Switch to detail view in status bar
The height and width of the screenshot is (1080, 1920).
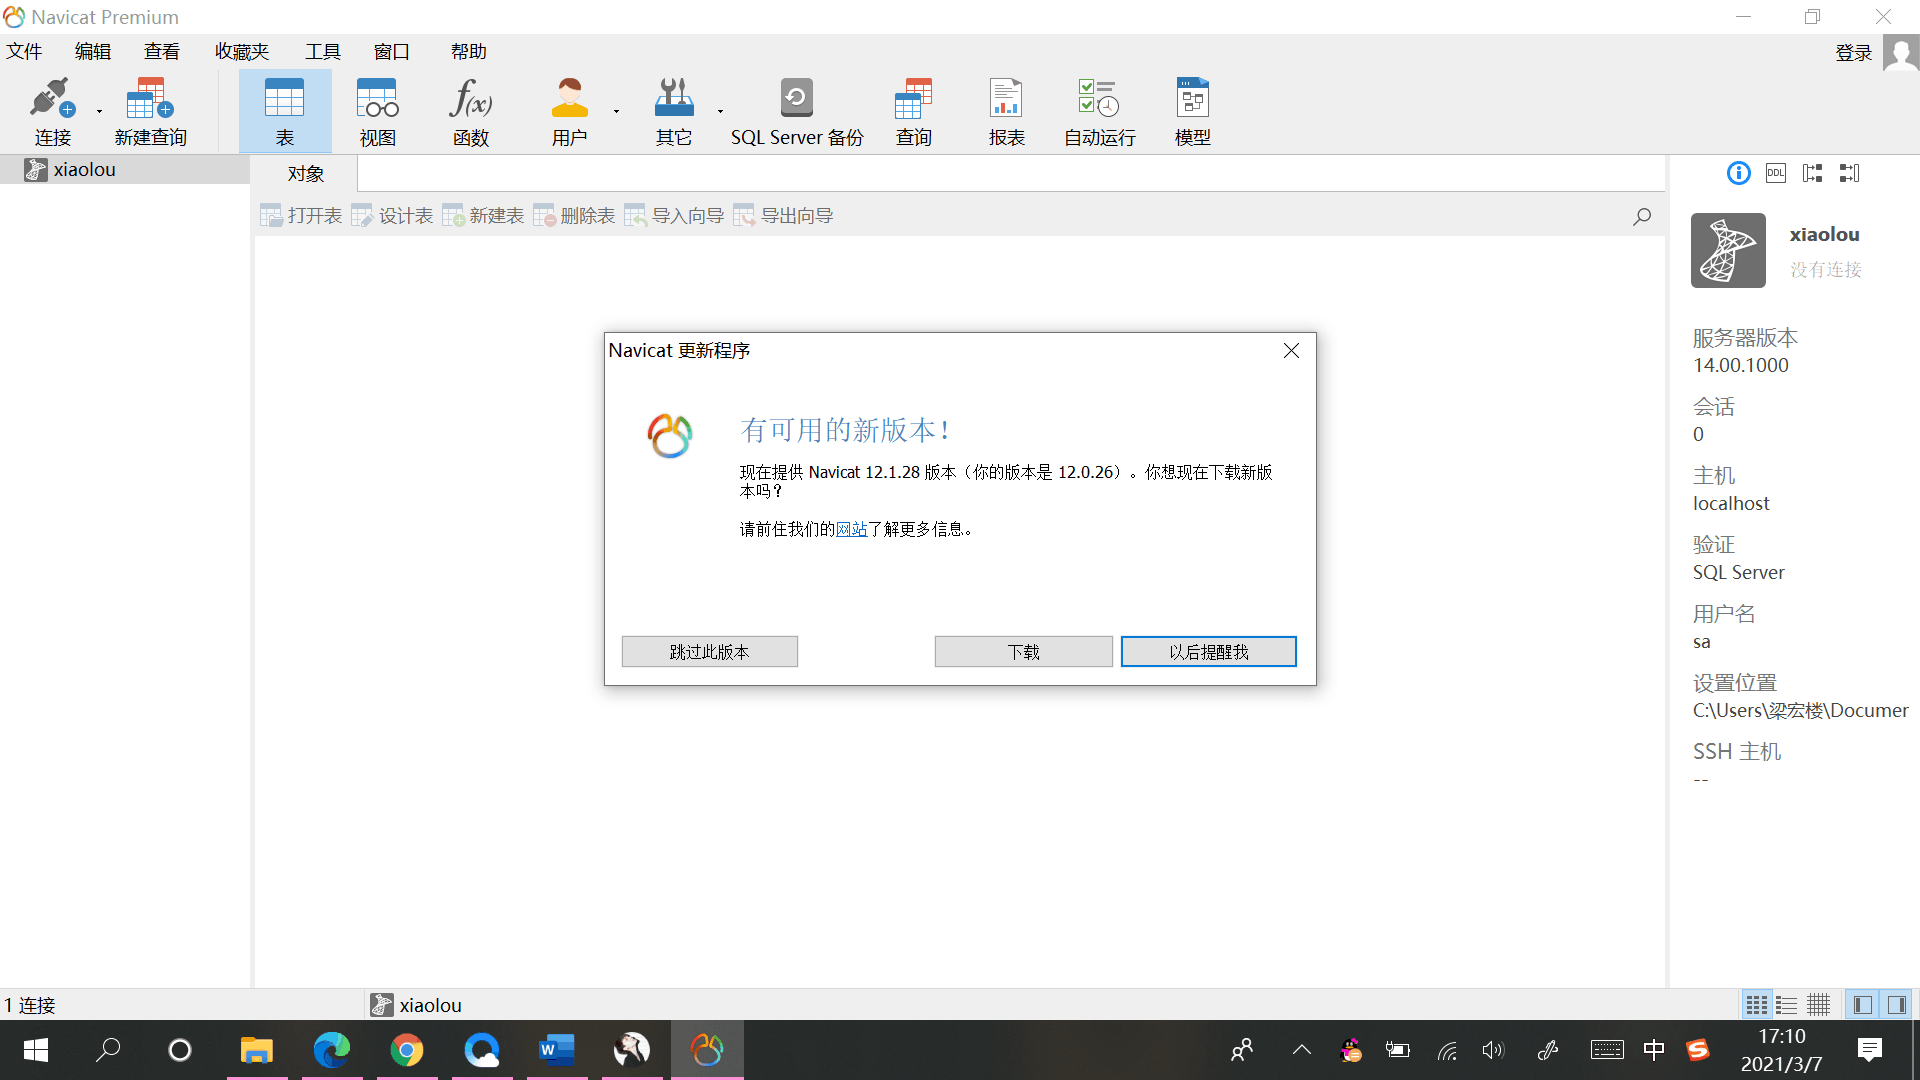point(1819,1005)
